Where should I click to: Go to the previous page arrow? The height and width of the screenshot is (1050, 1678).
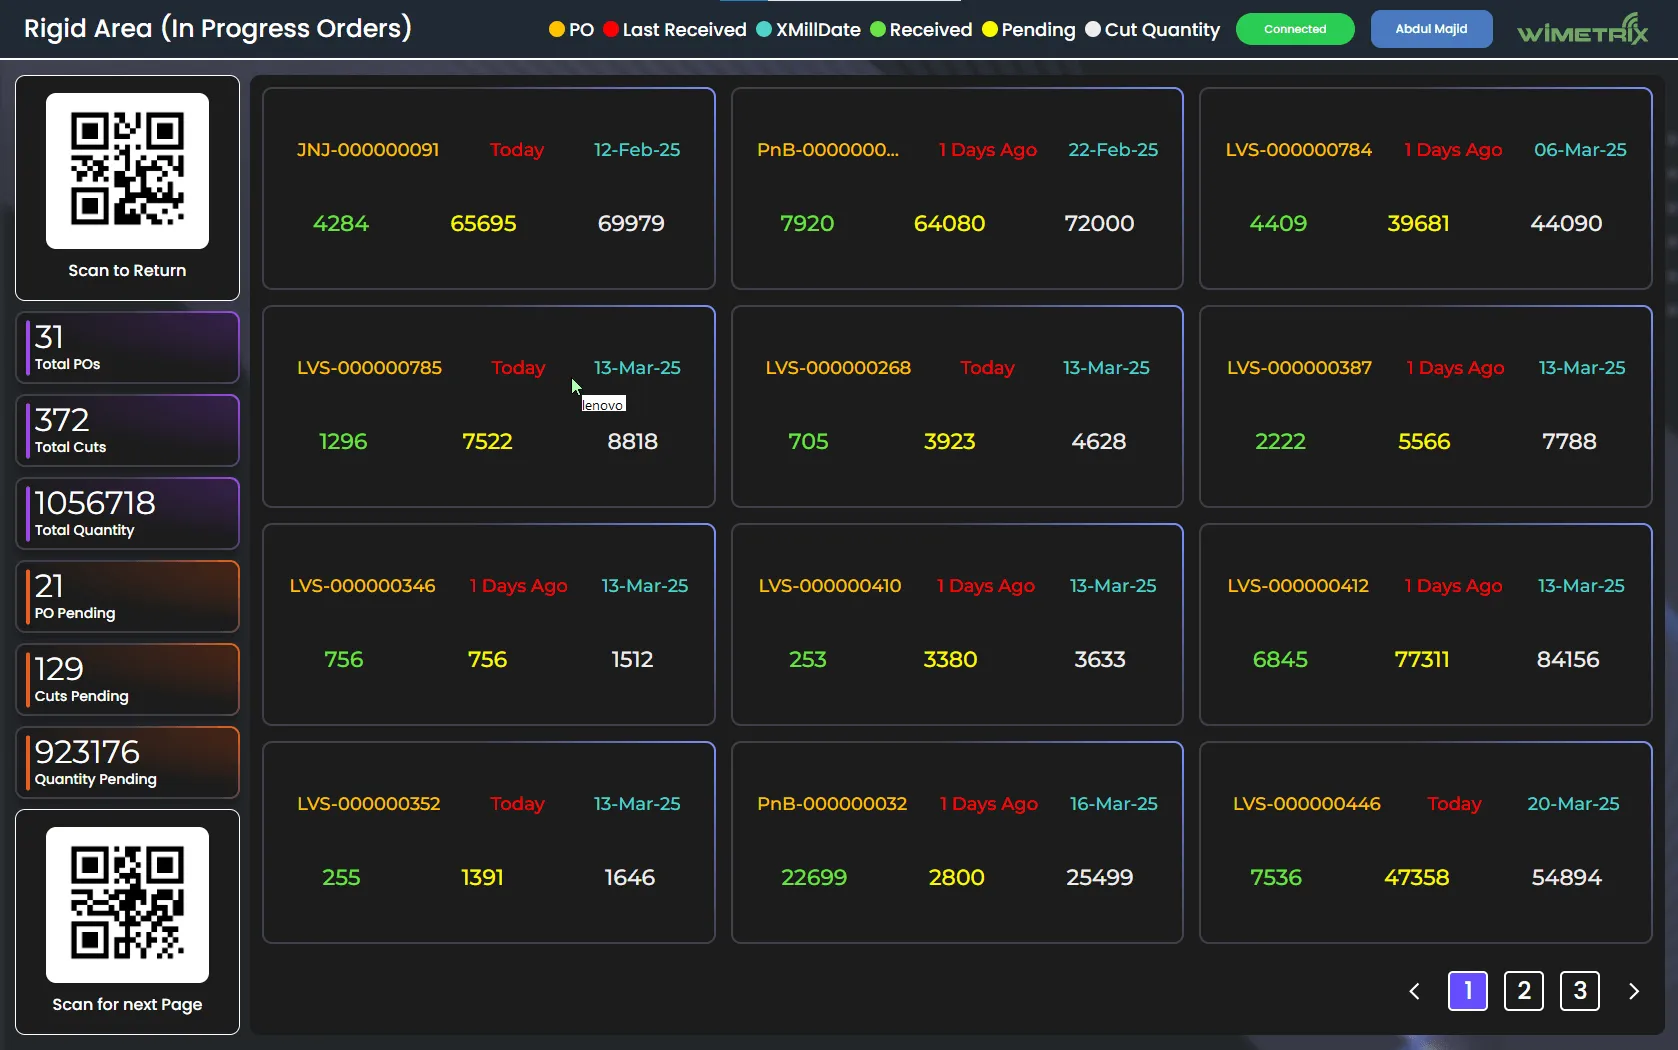click(1414, 991)
